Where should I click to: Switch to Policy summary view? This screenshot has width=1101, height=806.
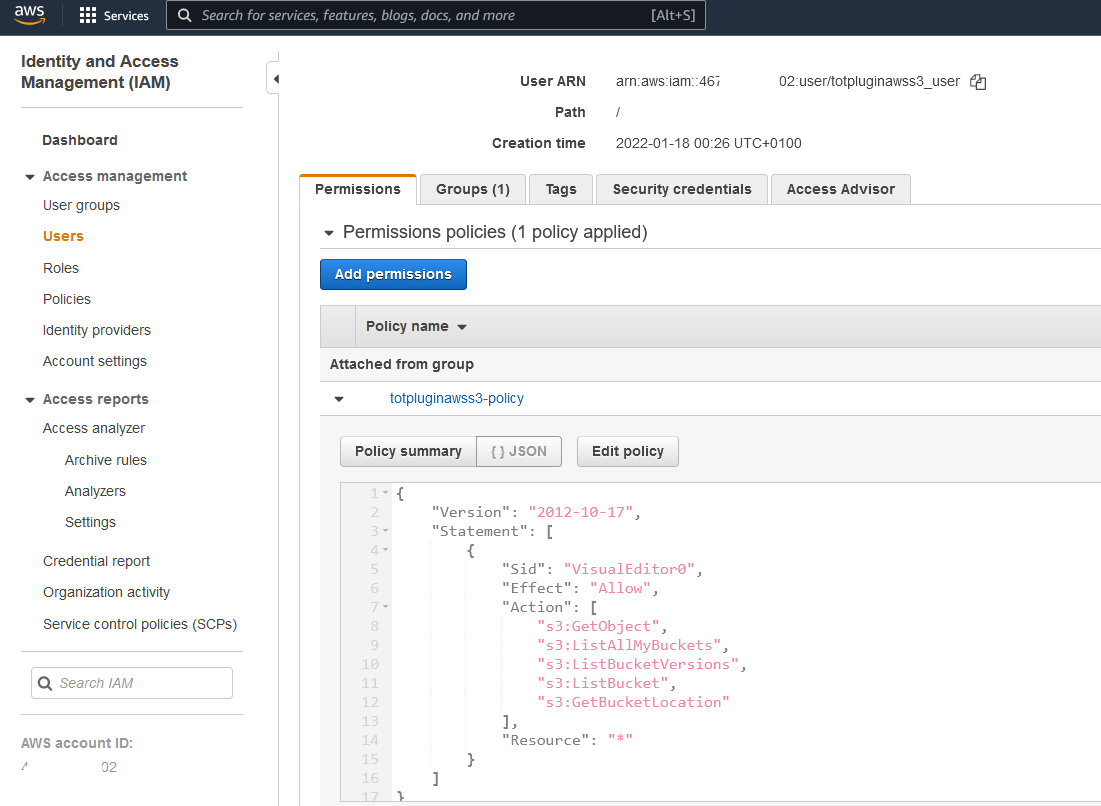[408, 451]
